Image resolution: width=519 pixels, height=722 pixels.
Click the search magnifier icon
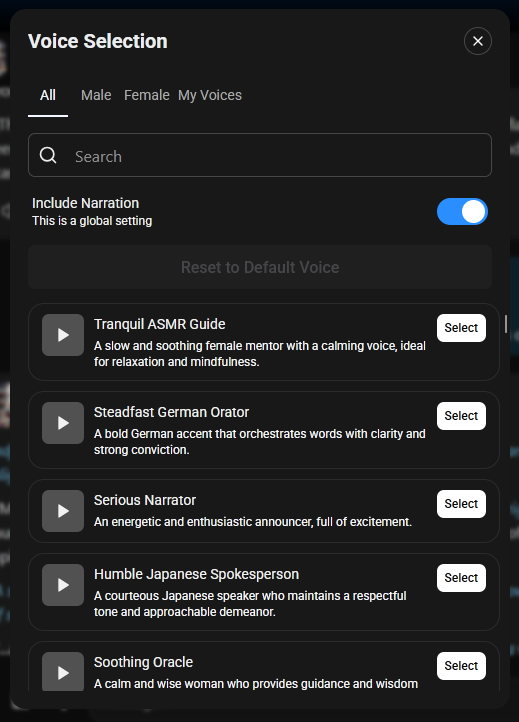click(x=48, y=155)
